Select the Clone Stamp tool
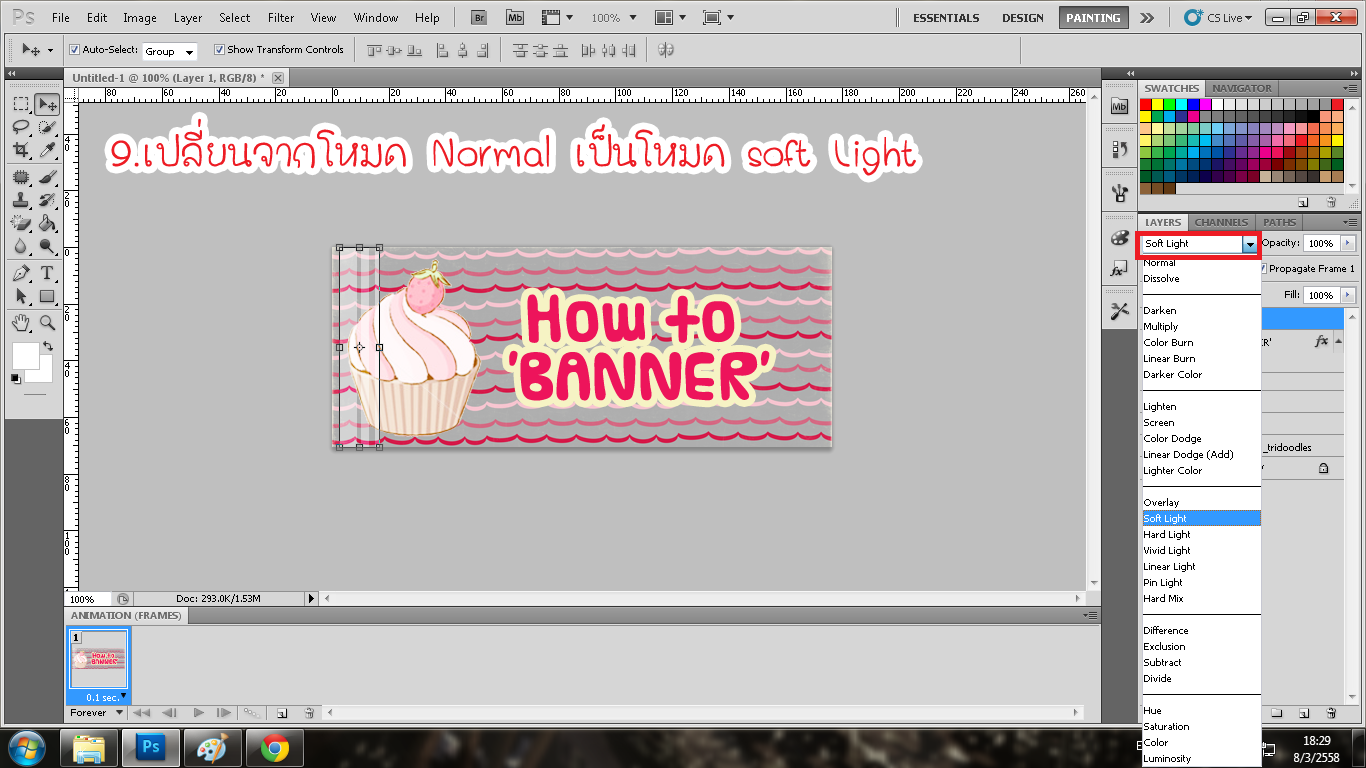This screenshot has height=768, width=1366. click(20, 200)
